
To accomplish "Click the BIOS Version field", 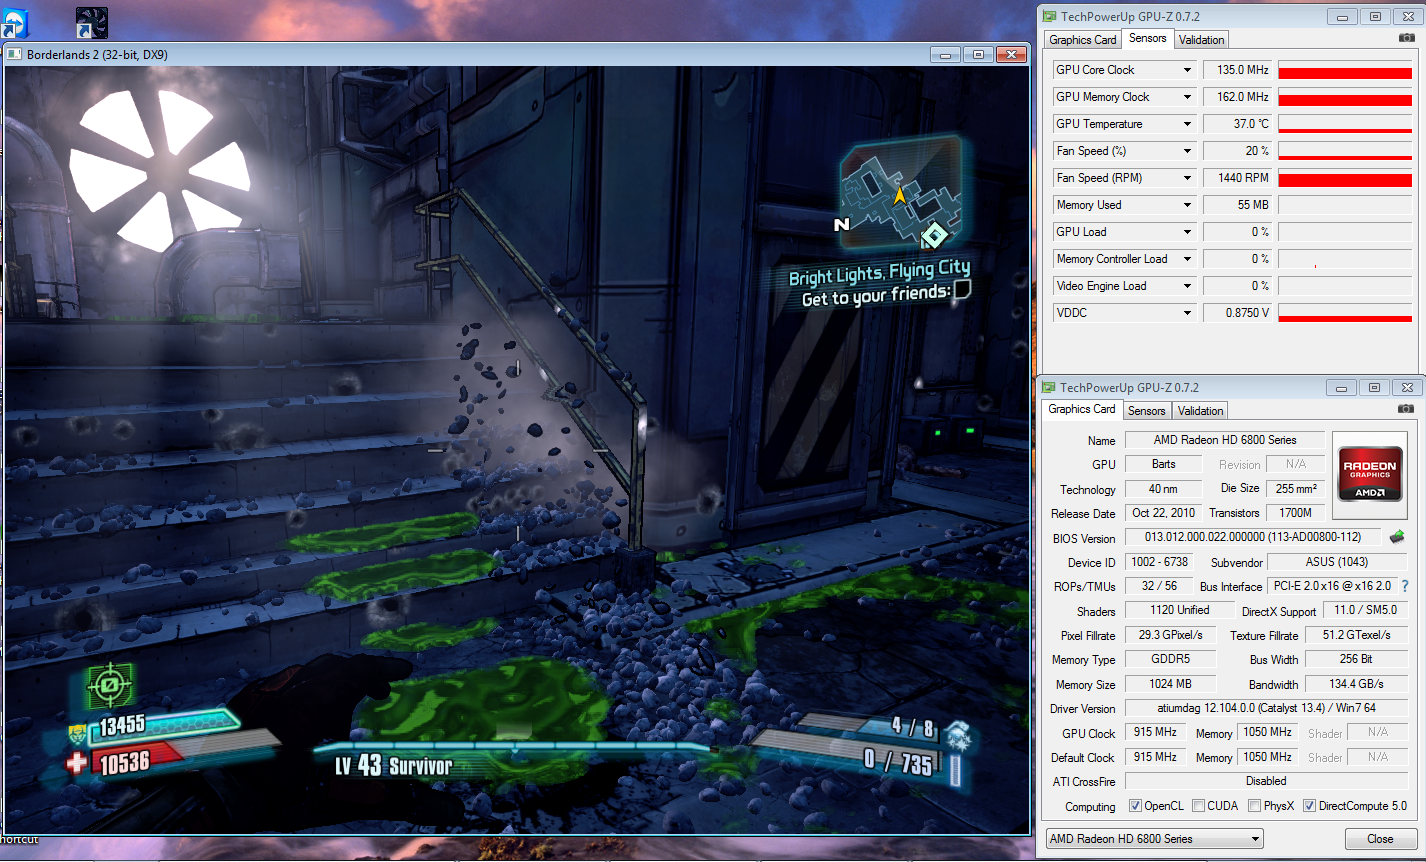I will coord(1252,537).
